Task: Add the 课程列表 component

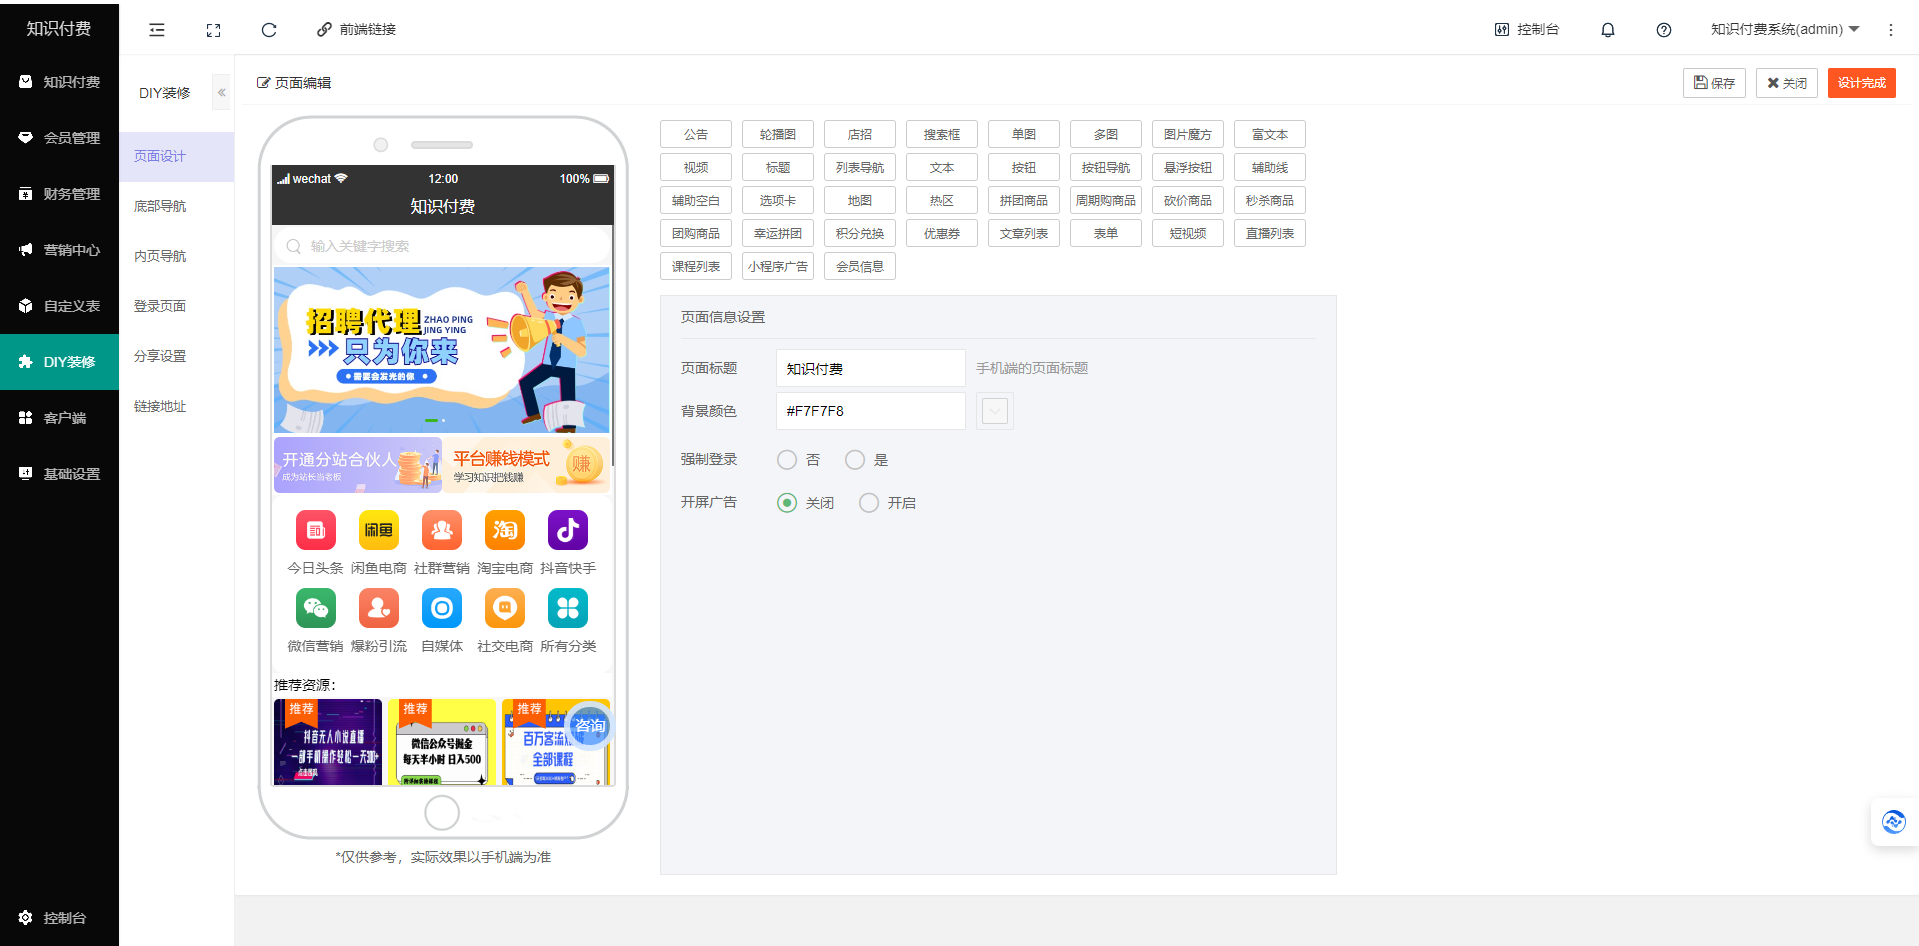Action: 696,266
